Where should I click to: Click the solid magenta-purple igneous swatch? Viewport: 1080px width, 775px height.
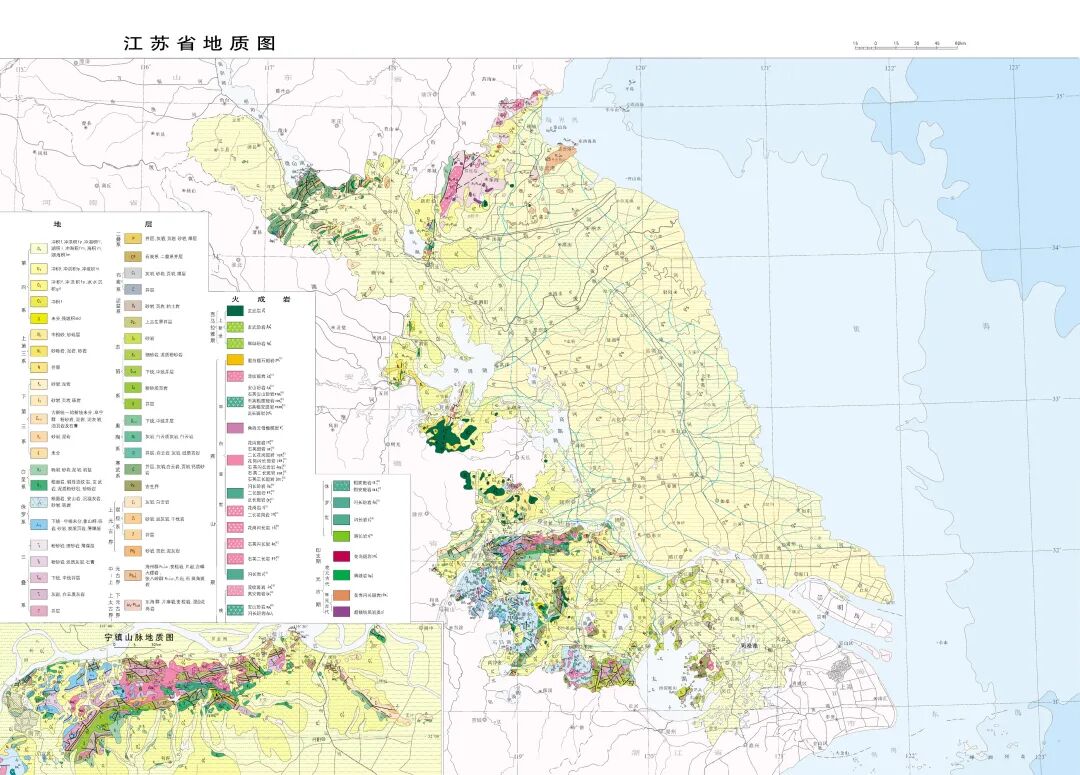234,427
